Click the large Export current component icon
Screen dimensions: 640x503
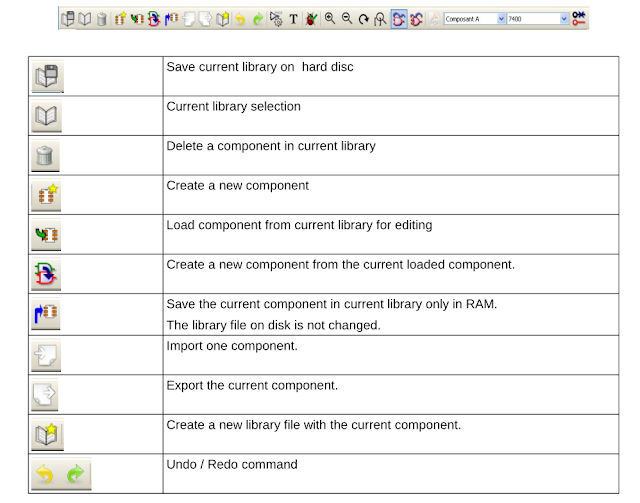coord(47,395)
